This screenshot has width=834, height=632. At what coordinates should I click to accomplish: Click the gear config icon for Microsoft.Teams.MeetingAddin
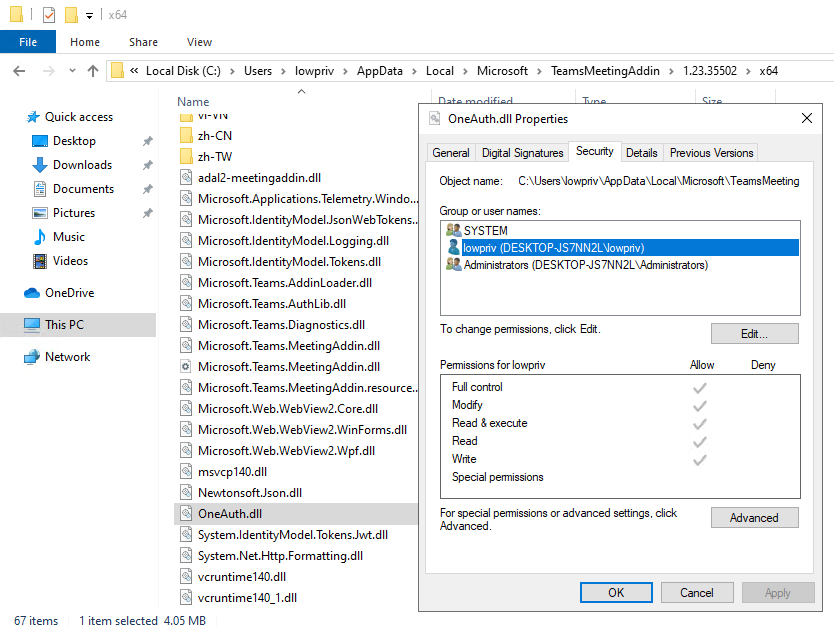[x=186, y=367]
